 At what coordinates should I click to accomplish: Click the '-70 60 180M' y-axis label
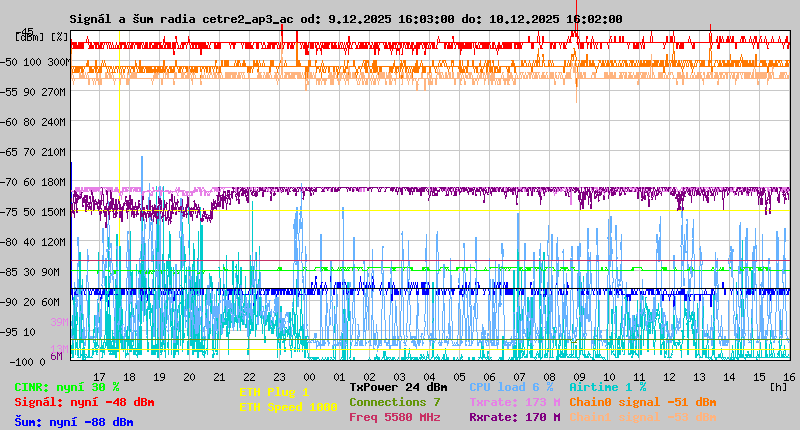tap(33, 182)
